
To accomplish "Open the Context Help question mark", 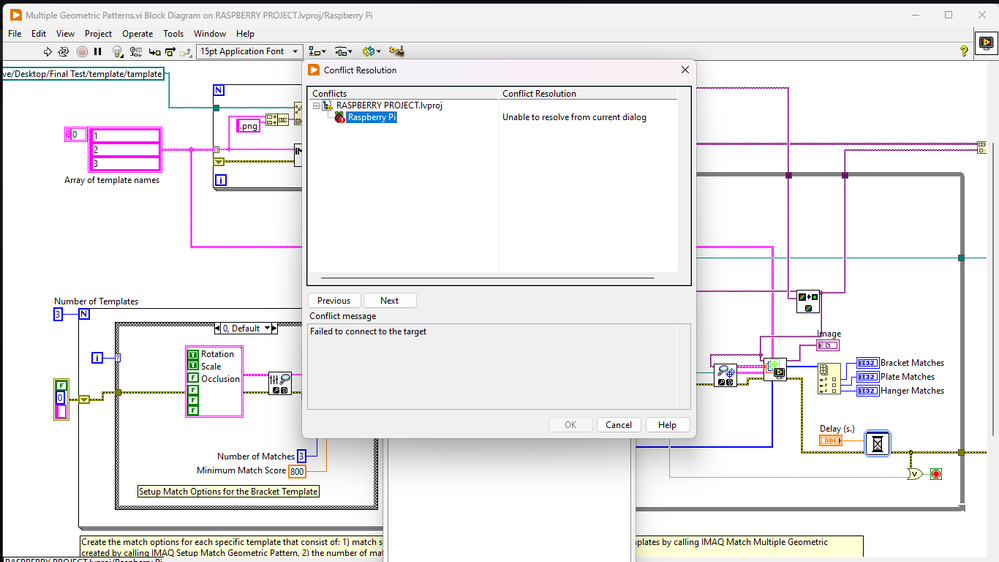I will 963,51.
